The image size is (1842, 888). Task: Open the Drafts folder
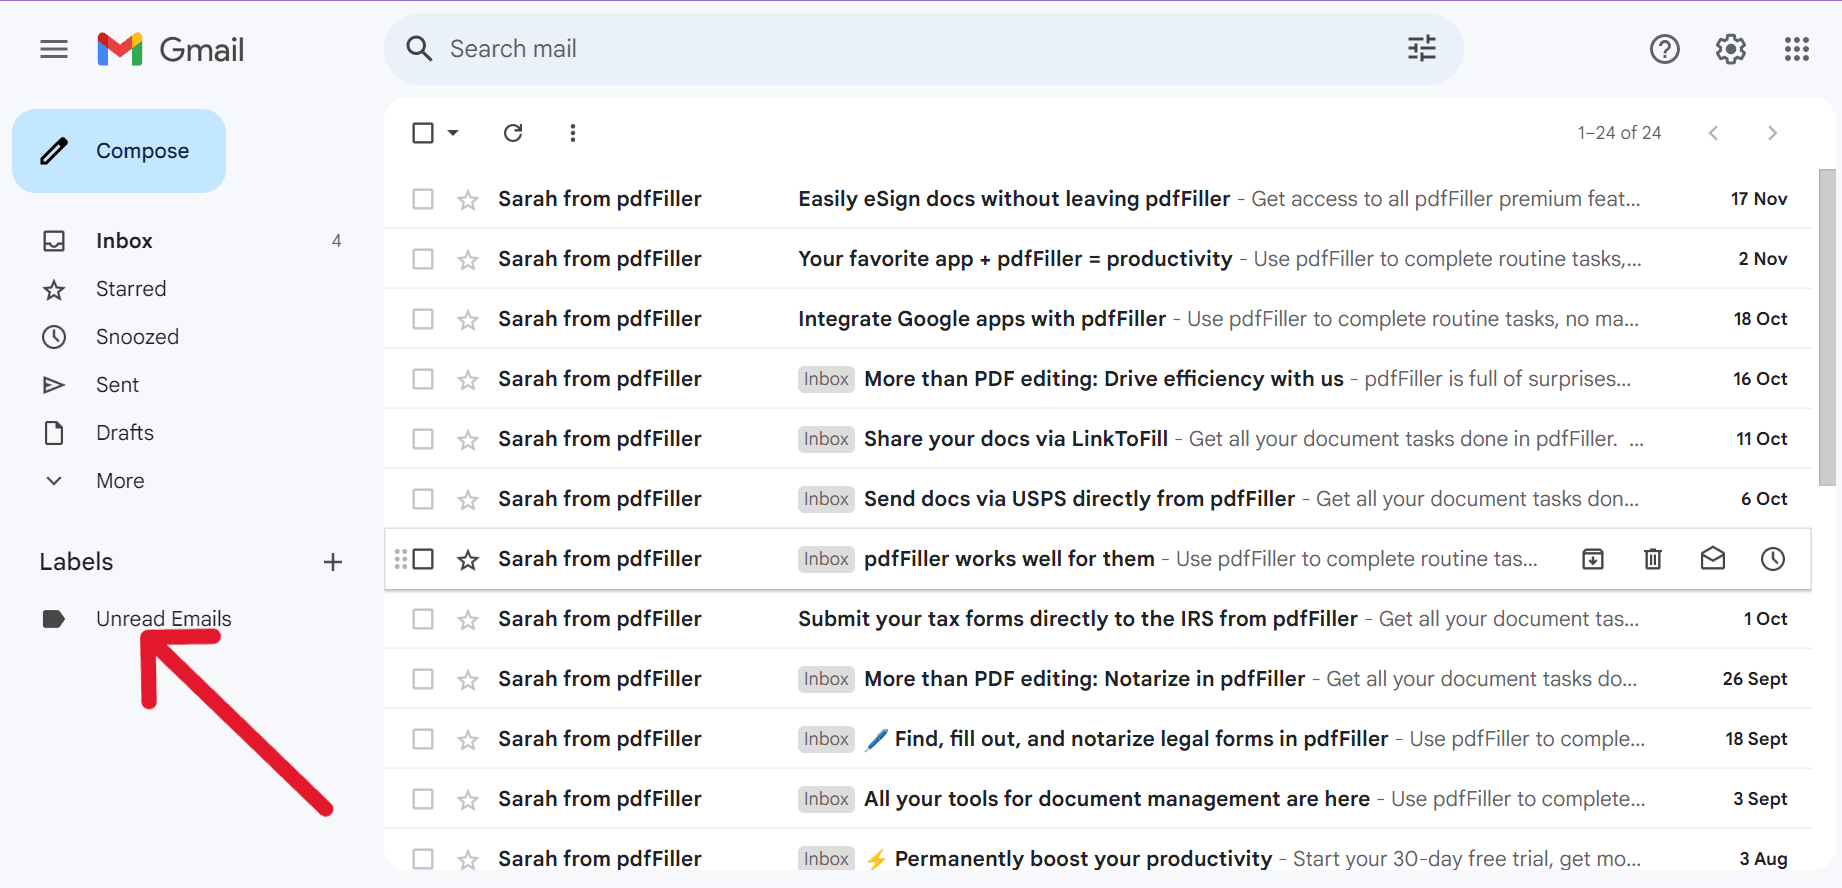click(125, 433)
